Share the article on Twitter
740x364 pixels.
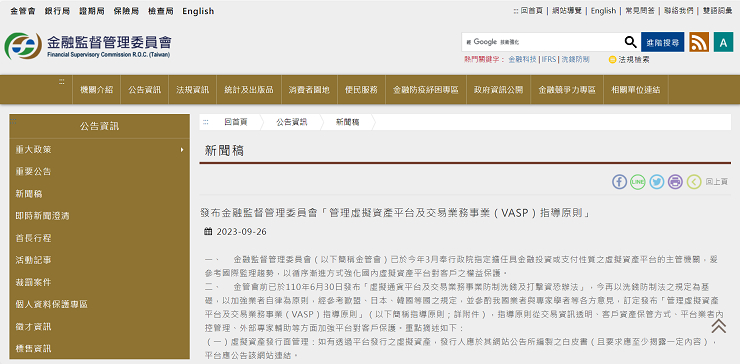point(656,182)
